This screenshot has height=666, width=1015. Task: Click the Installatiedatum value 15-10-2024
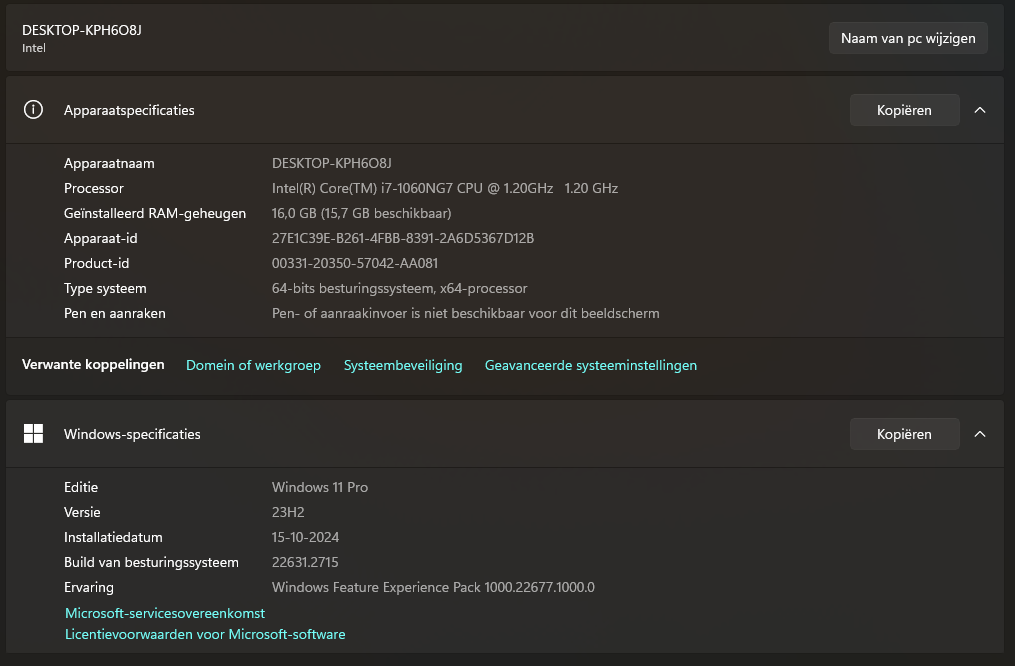coord(306,537)
